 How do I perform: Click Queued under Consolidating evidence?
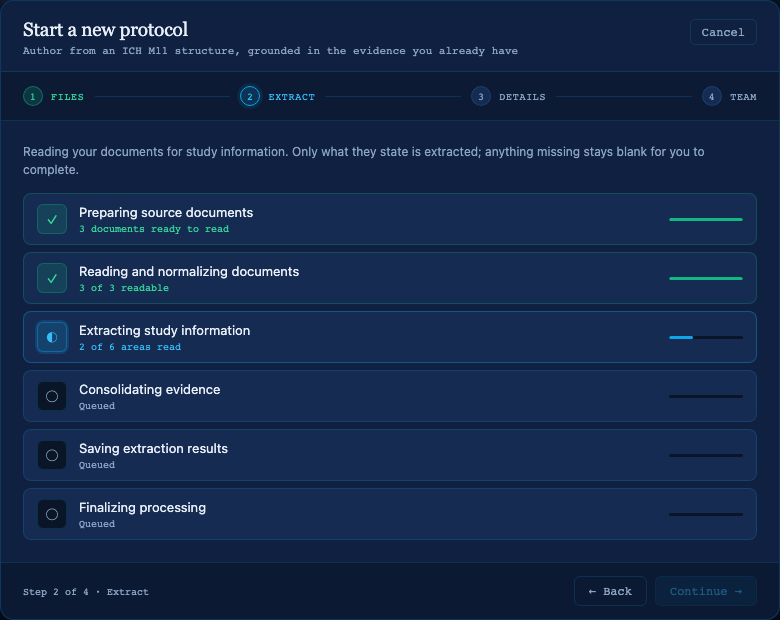tap(97, 406)
